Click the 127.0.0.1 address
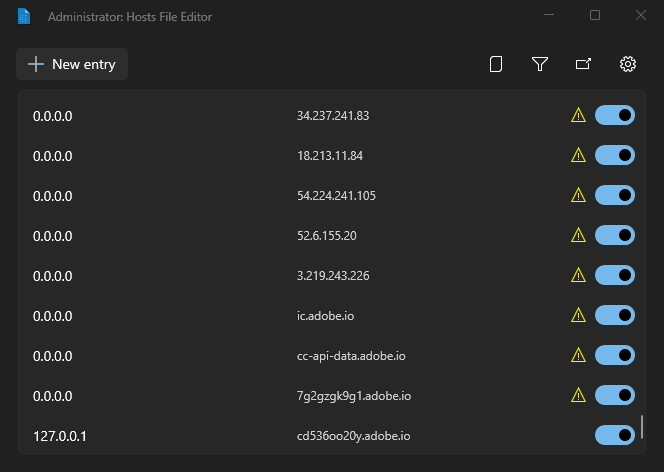 point(60,436)
